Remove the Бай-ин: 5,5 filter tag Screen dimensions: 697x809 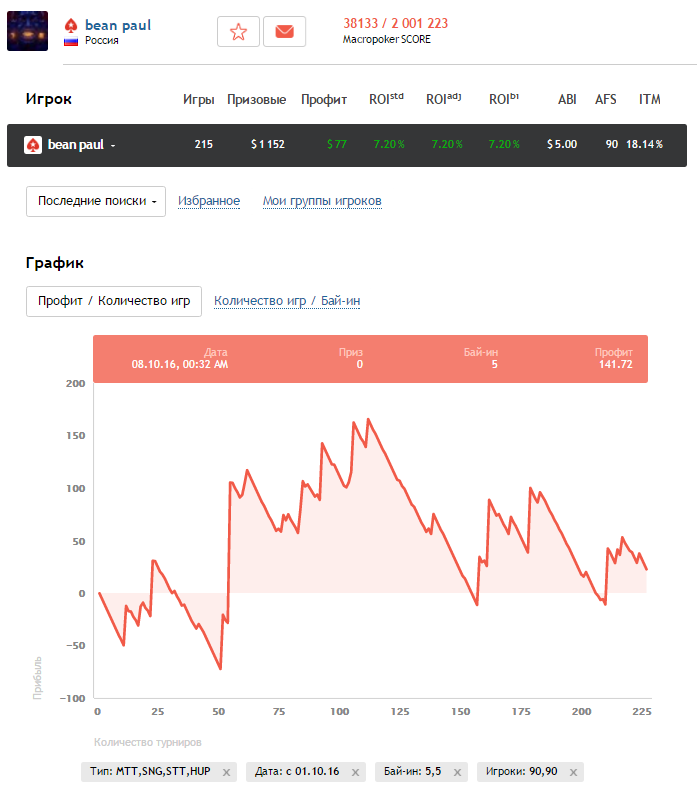click(x=455, y=772)
